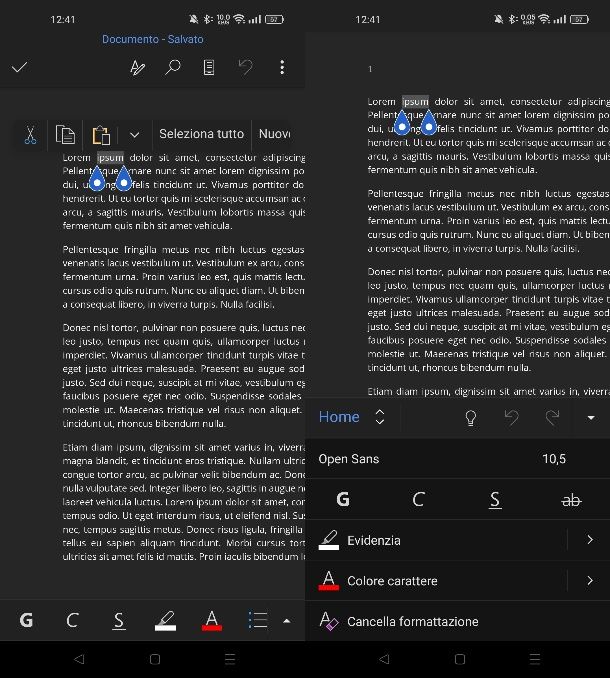Tap right selection handle in right document
Screen dimensions: 610x678
click(428, 122)
